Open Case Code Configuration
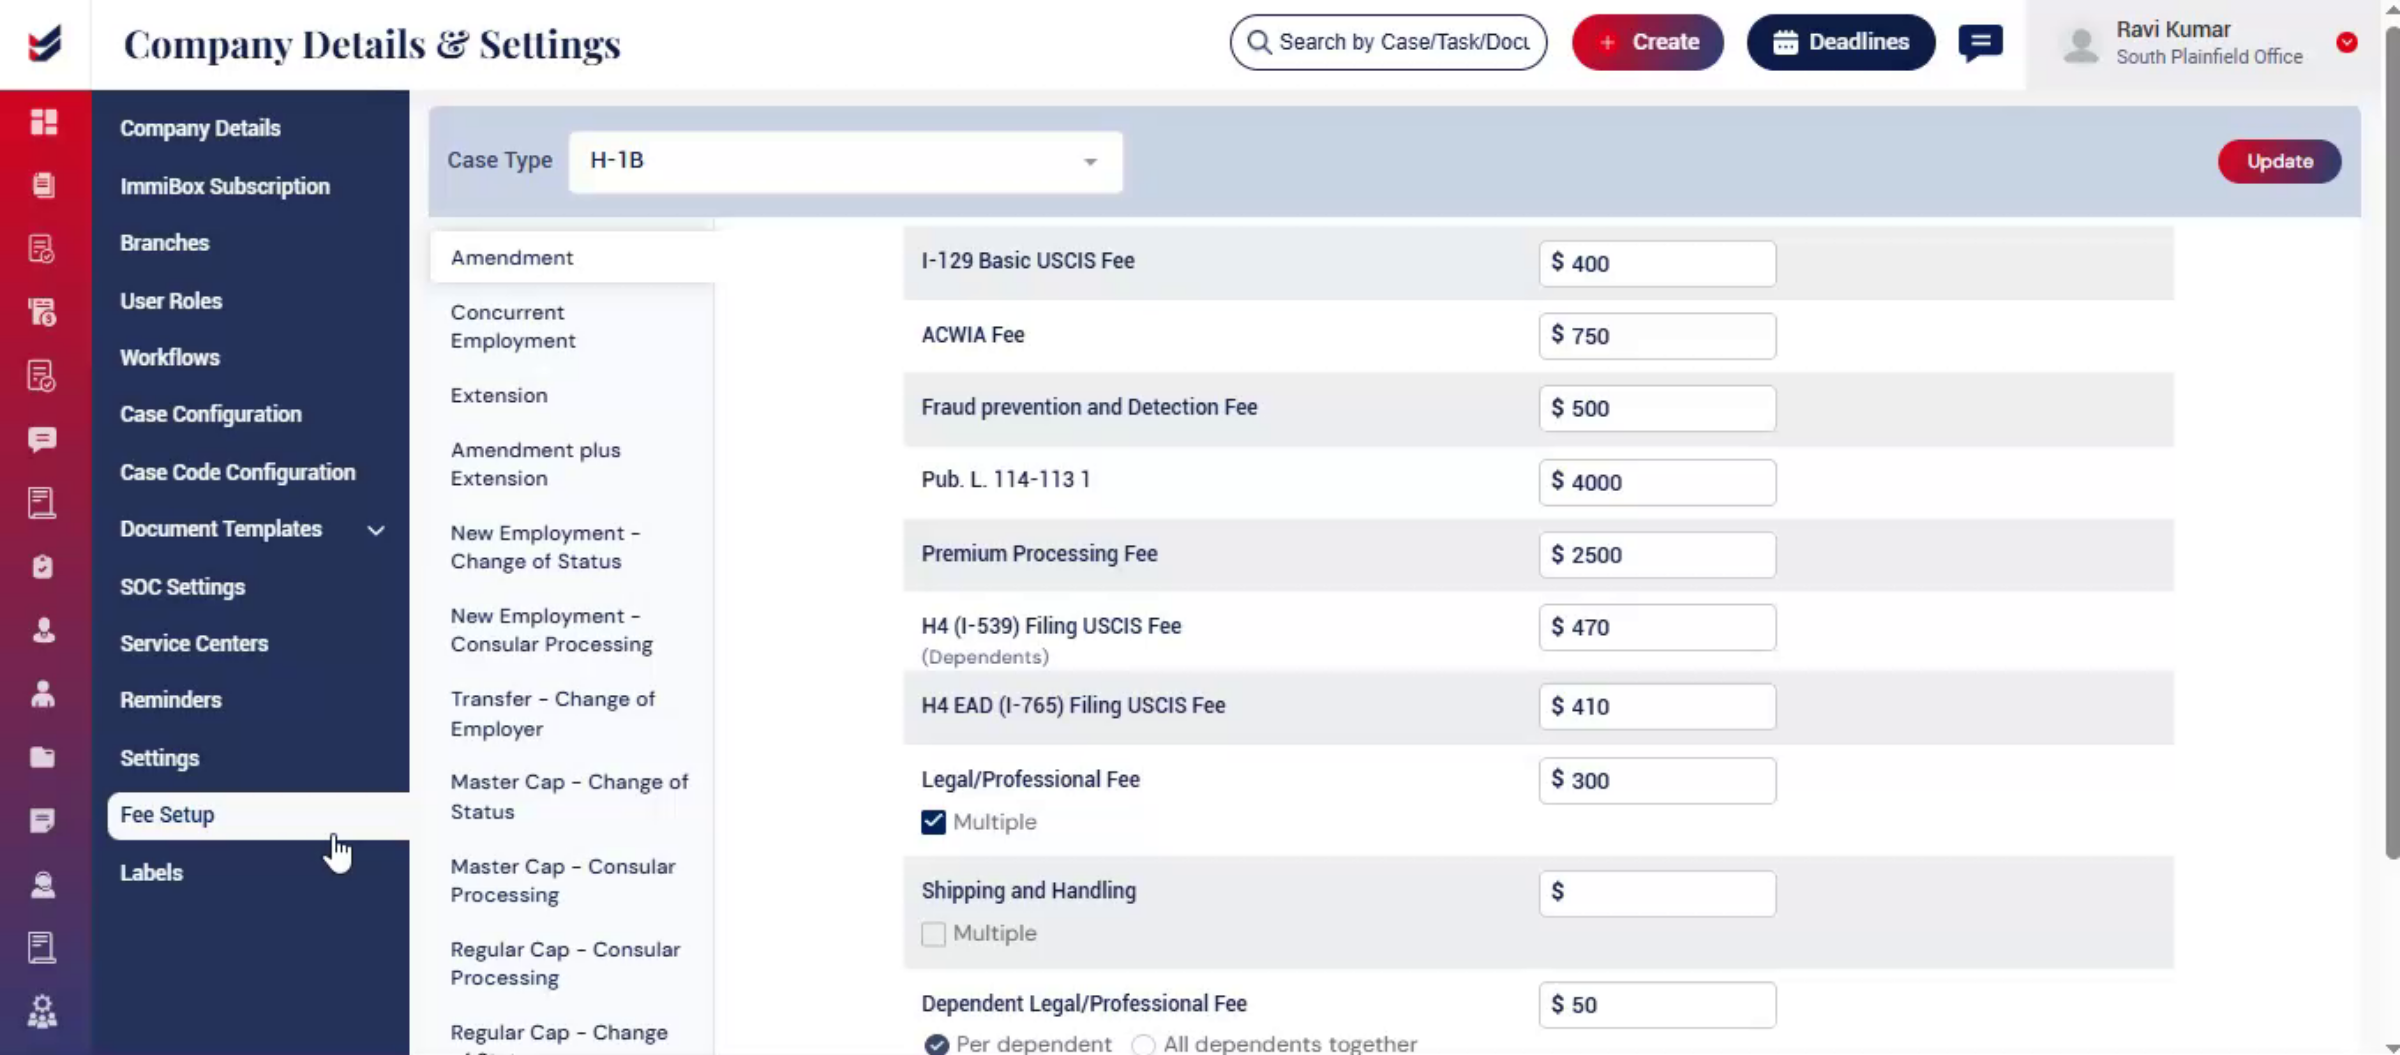Image resolution: width=2400 pixels, height=1055 pixels. click(x=238, y=472)
